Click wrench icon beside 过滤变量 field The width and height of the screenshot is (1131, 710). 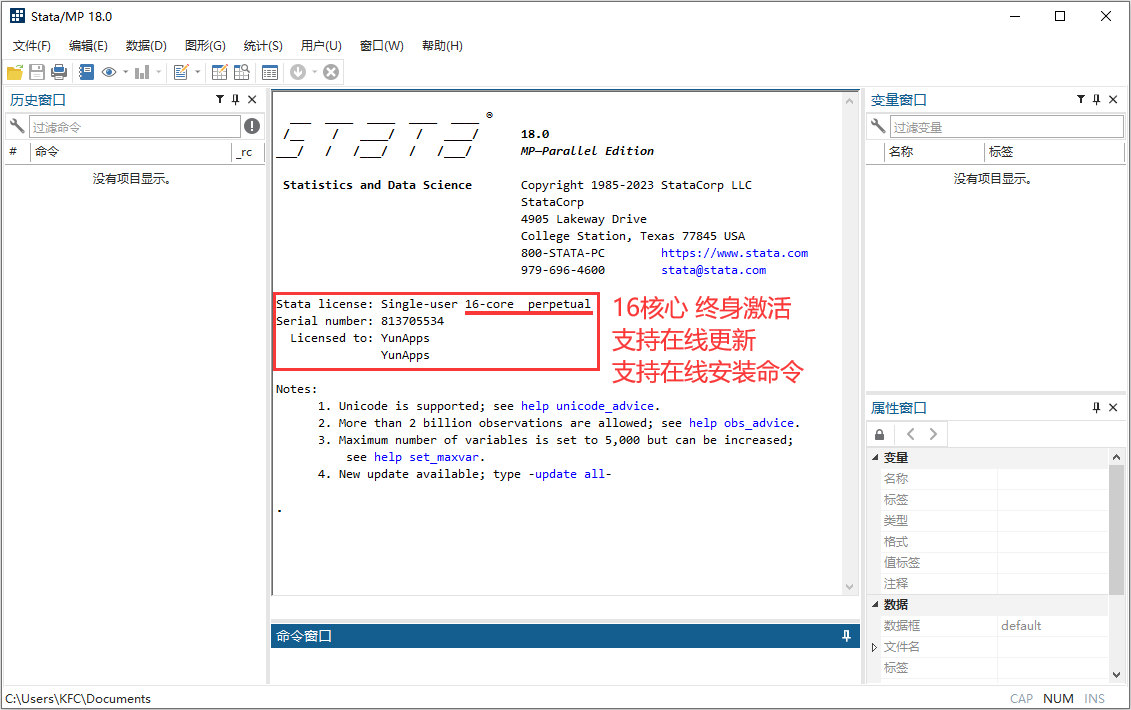[878, 126]
